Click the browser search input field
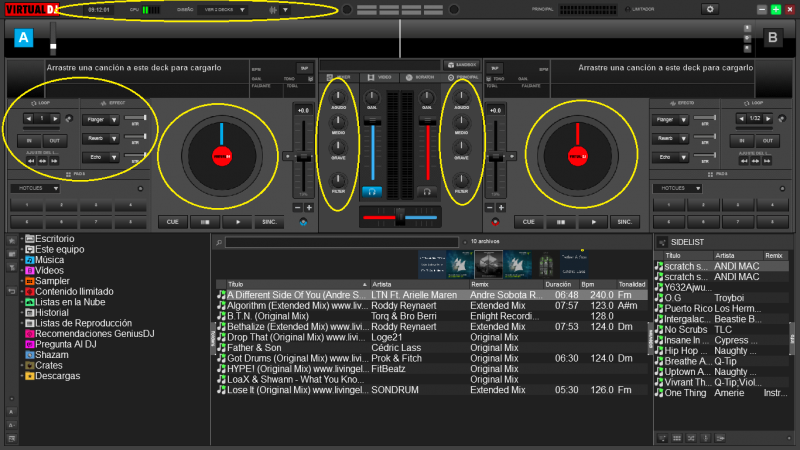This screenshot has width=800, height=450. point(342,242)
